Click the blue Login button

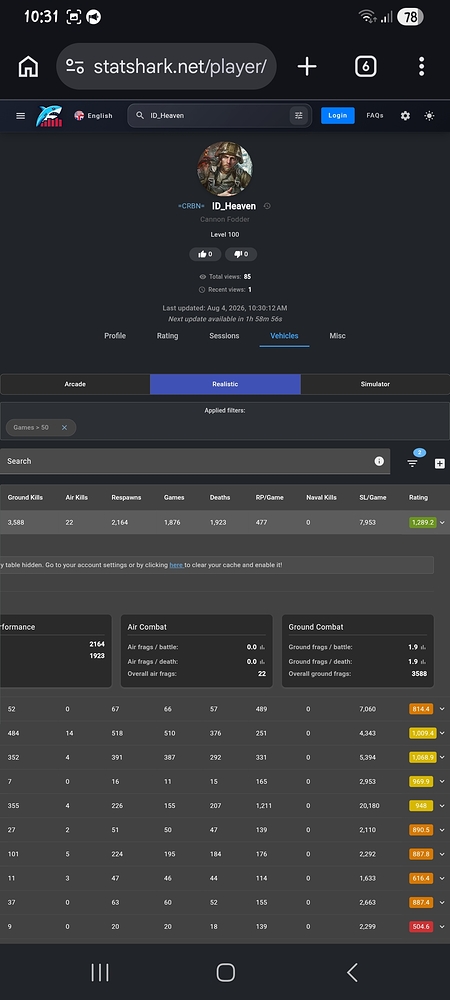click(338, 115)
